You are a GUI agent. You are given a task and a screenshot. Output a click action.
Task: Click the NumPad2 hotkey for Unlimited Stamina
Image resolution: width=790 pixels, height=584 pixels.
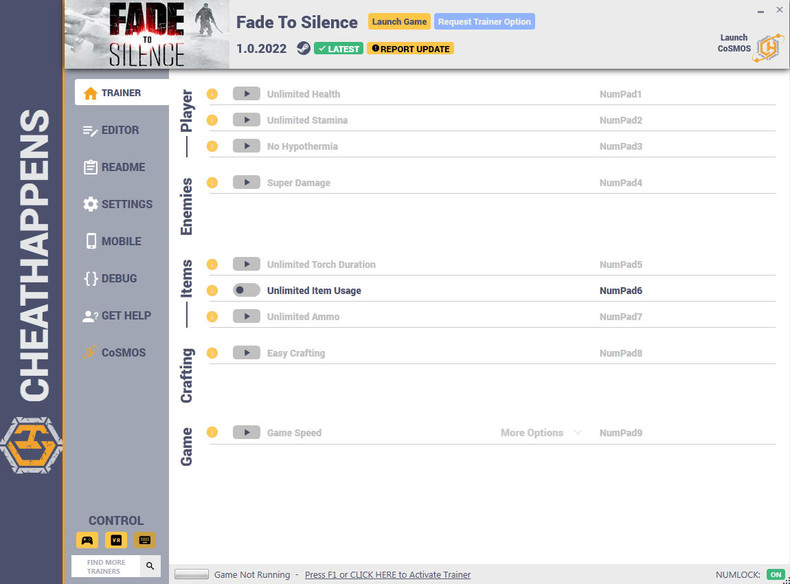pos(621,120)
